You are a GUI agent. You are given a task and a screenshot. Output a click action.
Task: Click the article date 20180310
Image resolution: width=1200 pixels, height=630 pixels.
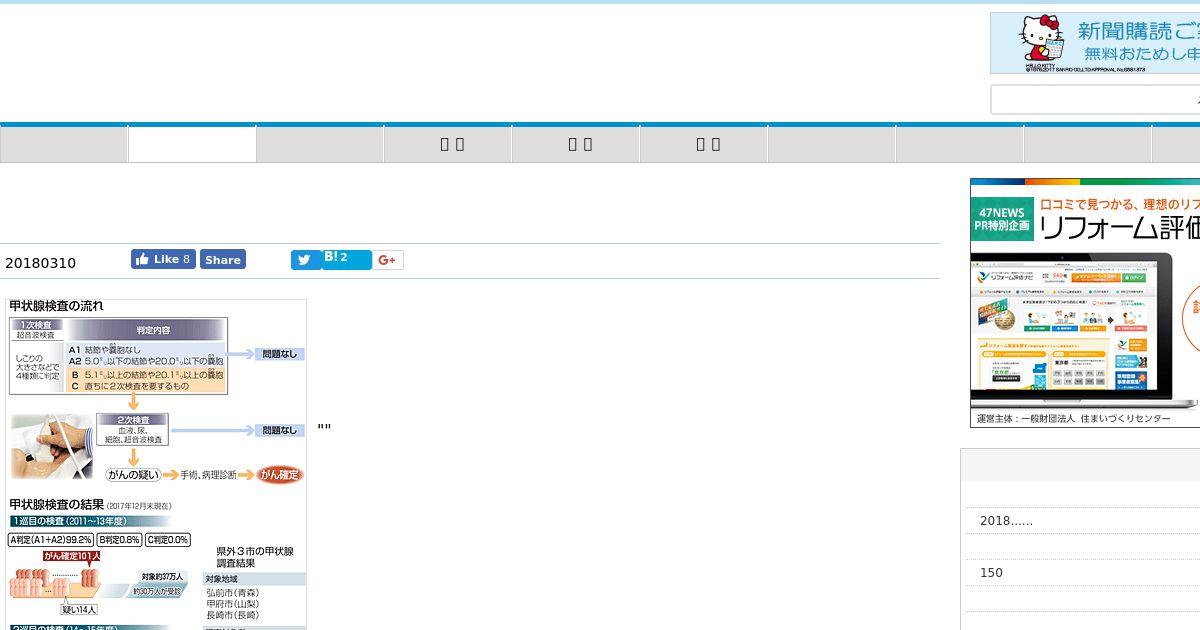[40, 263]
